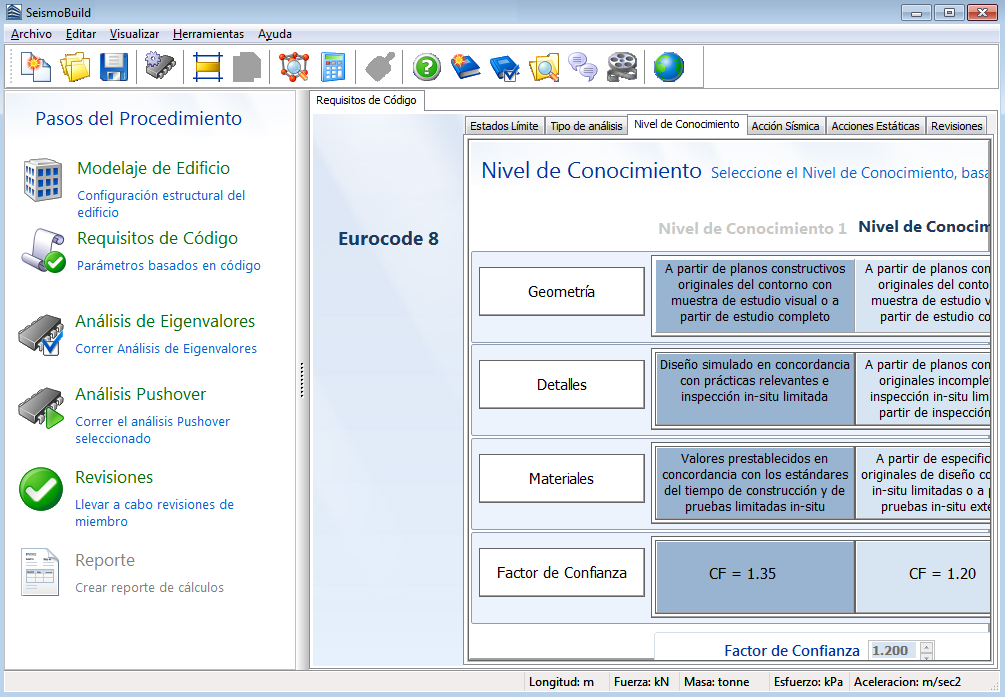This screenshot has height=697, width=1005.
Task: Click the Geometría button
Action: pyautogui.click(x=561, y=292)
